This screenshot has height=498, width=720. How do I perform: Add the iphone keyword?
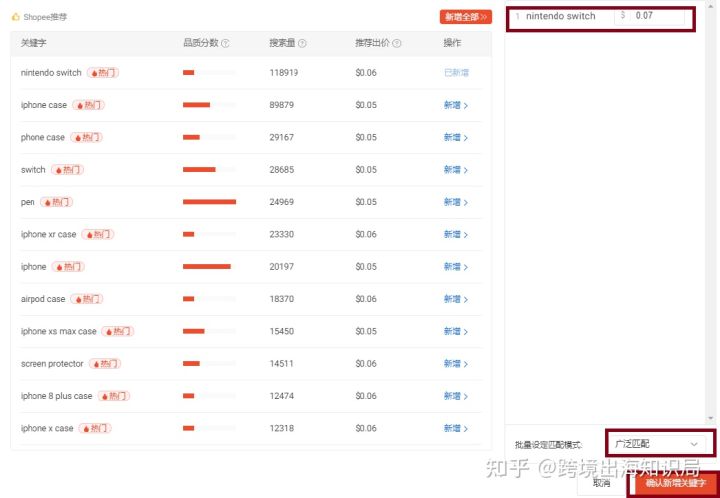456,267
